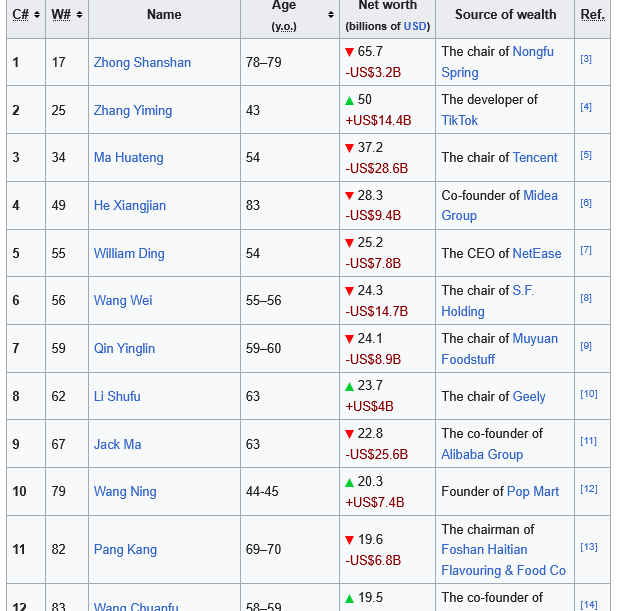Open the Qin Yinglin link
The image size is (625, 611).
124,349
